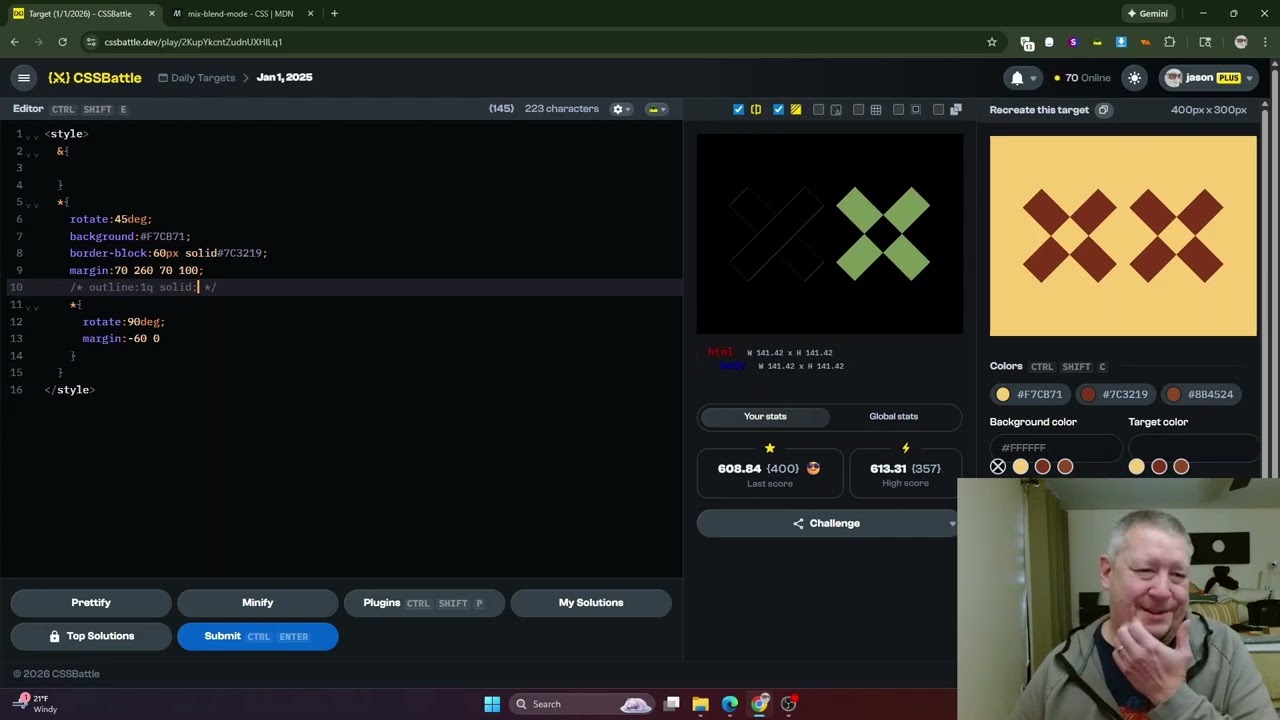Open the hamburger main menu
Viewport: 1280px width, 720px height.
point(24,78)
